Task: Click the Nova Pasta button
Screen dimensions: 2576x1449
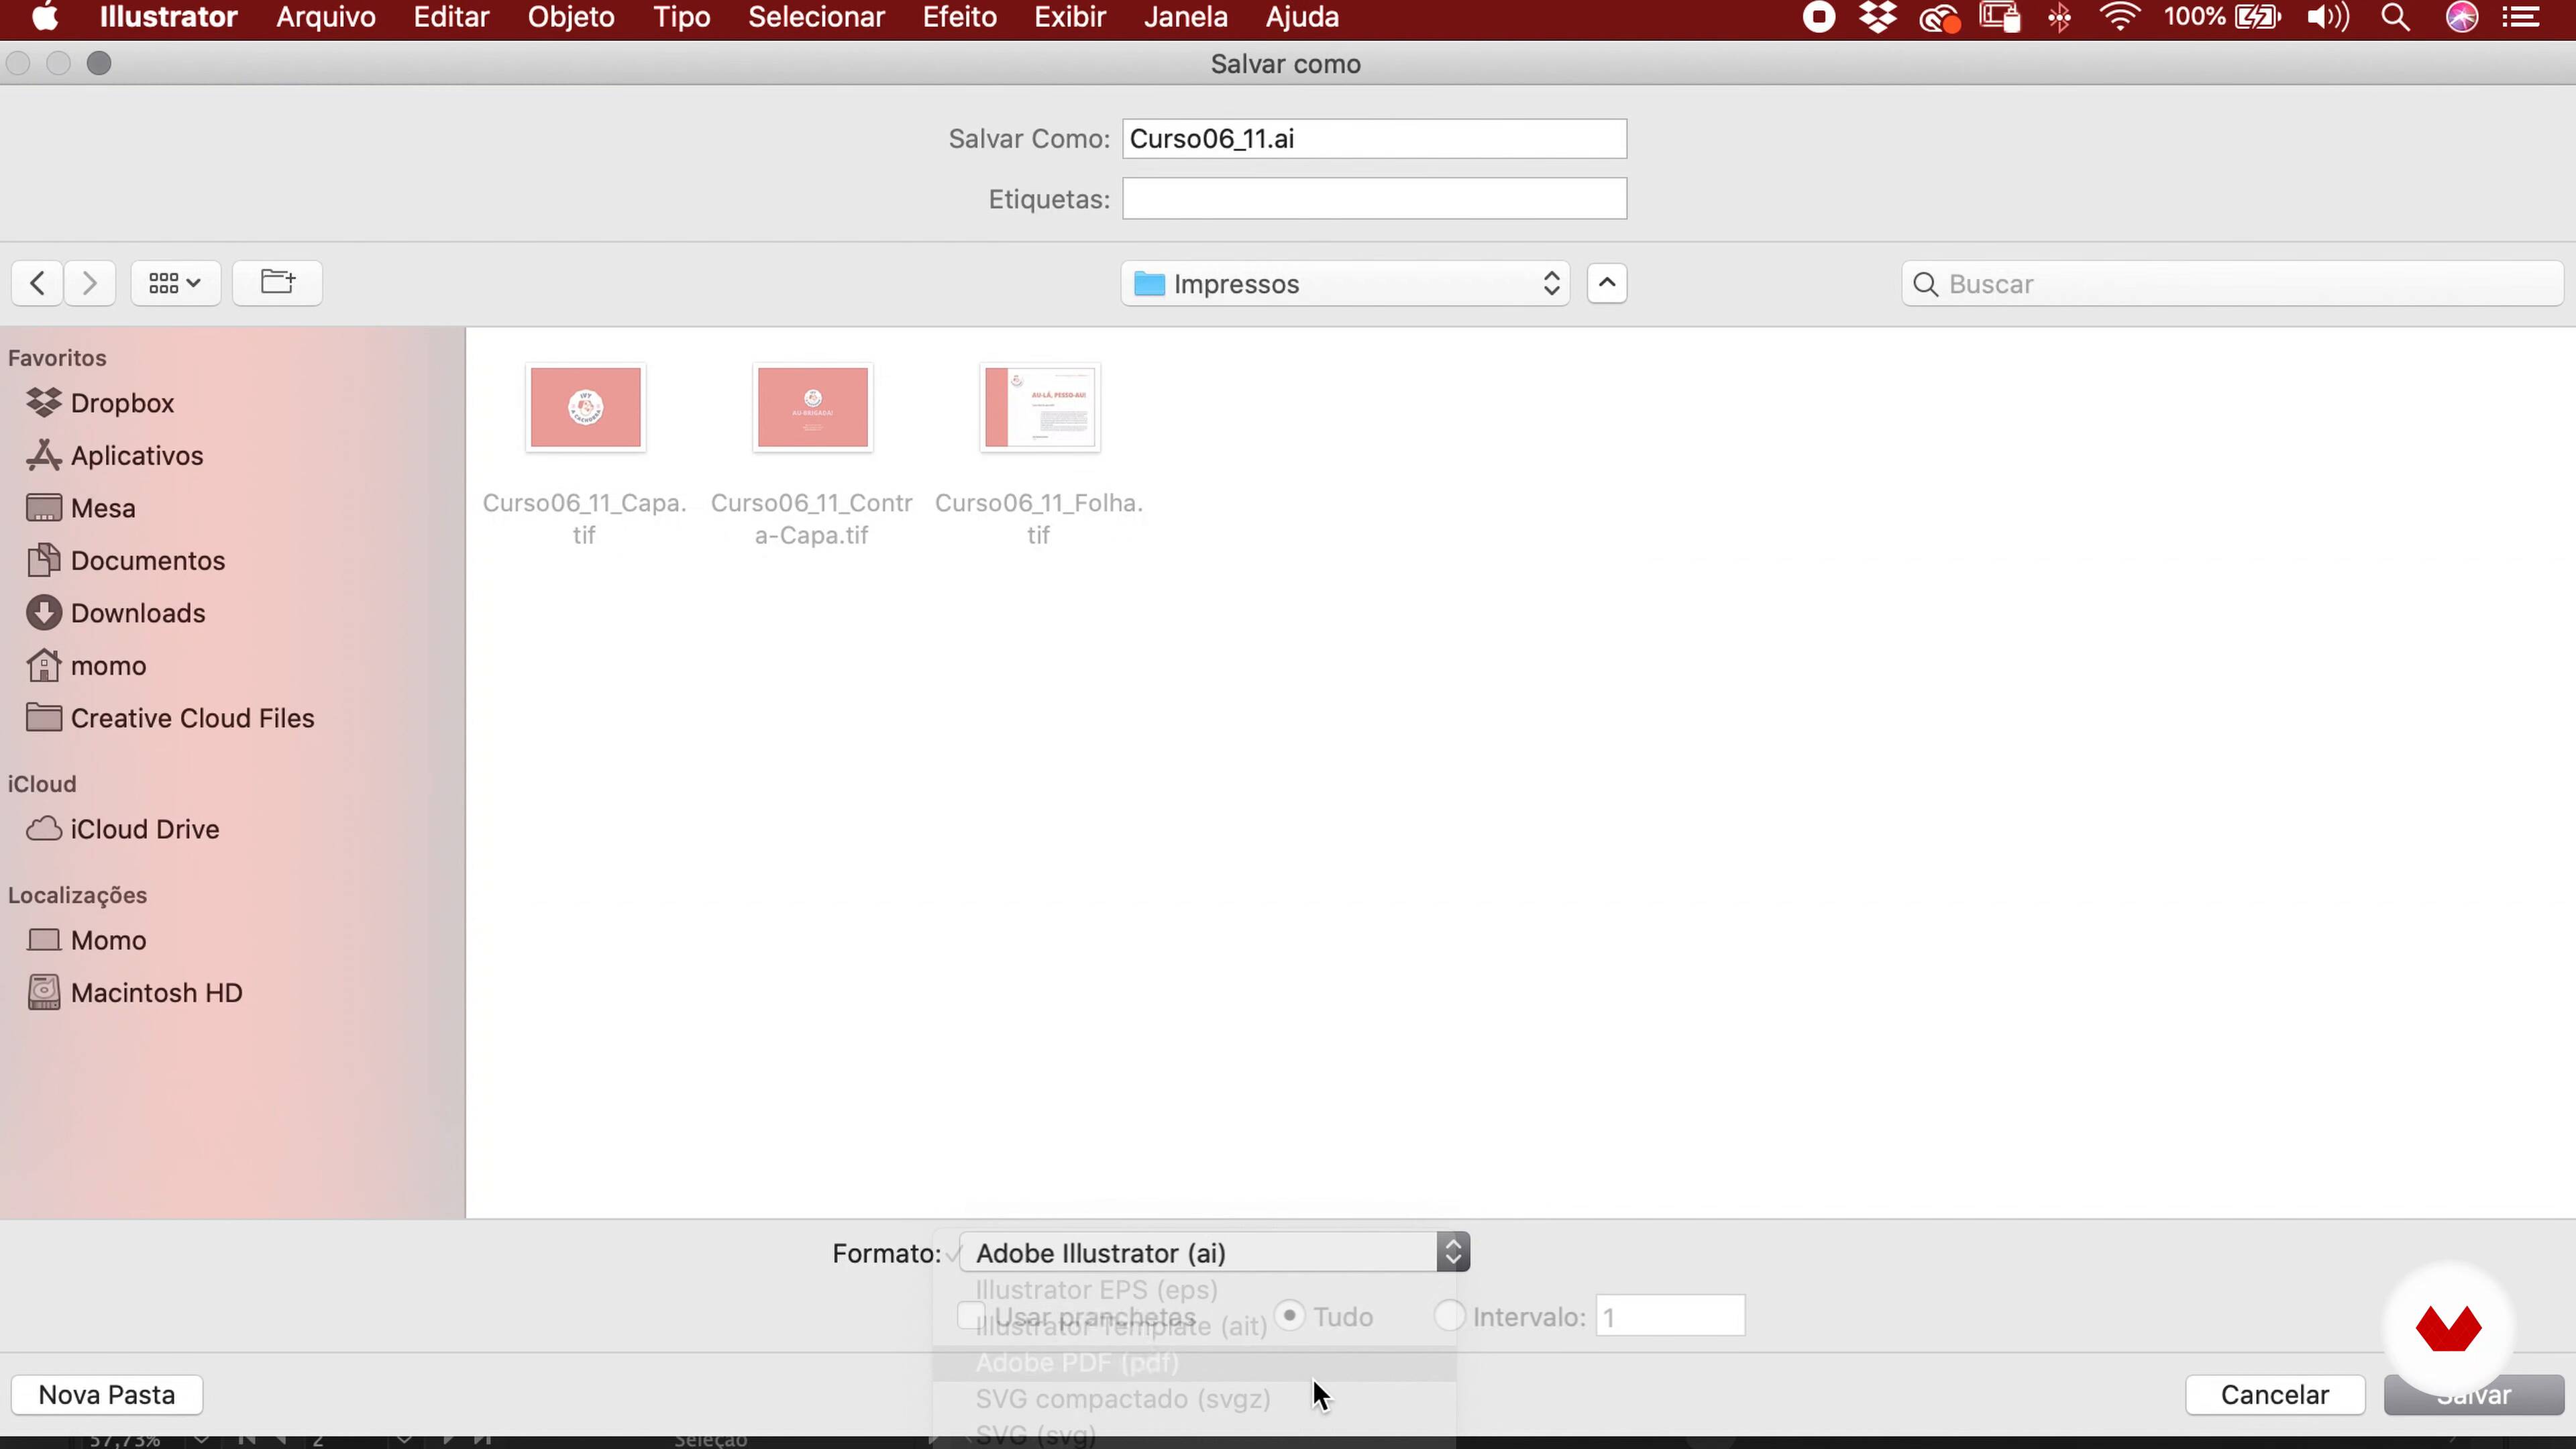Action: click(107, 1395)
